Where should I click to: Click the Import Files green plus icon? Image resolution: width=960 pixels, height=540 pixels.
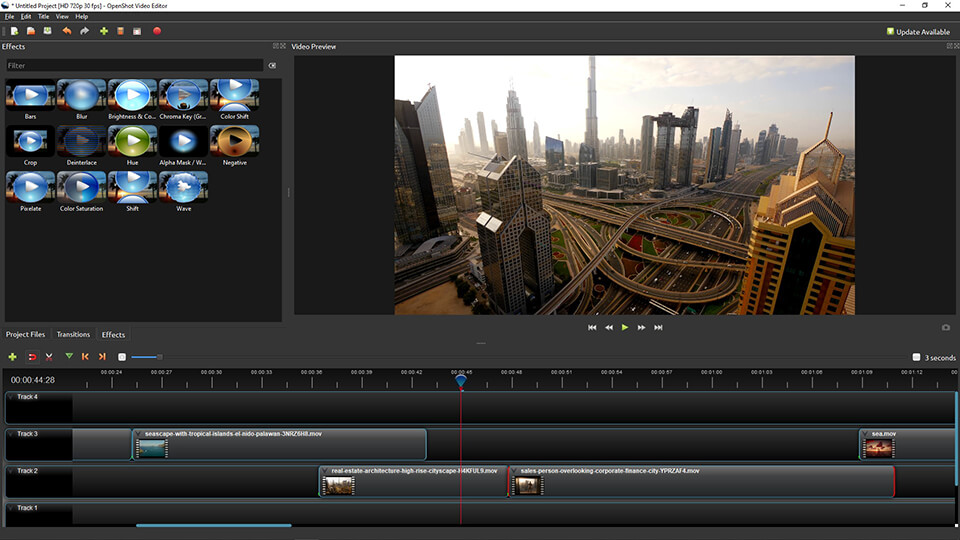103,31
